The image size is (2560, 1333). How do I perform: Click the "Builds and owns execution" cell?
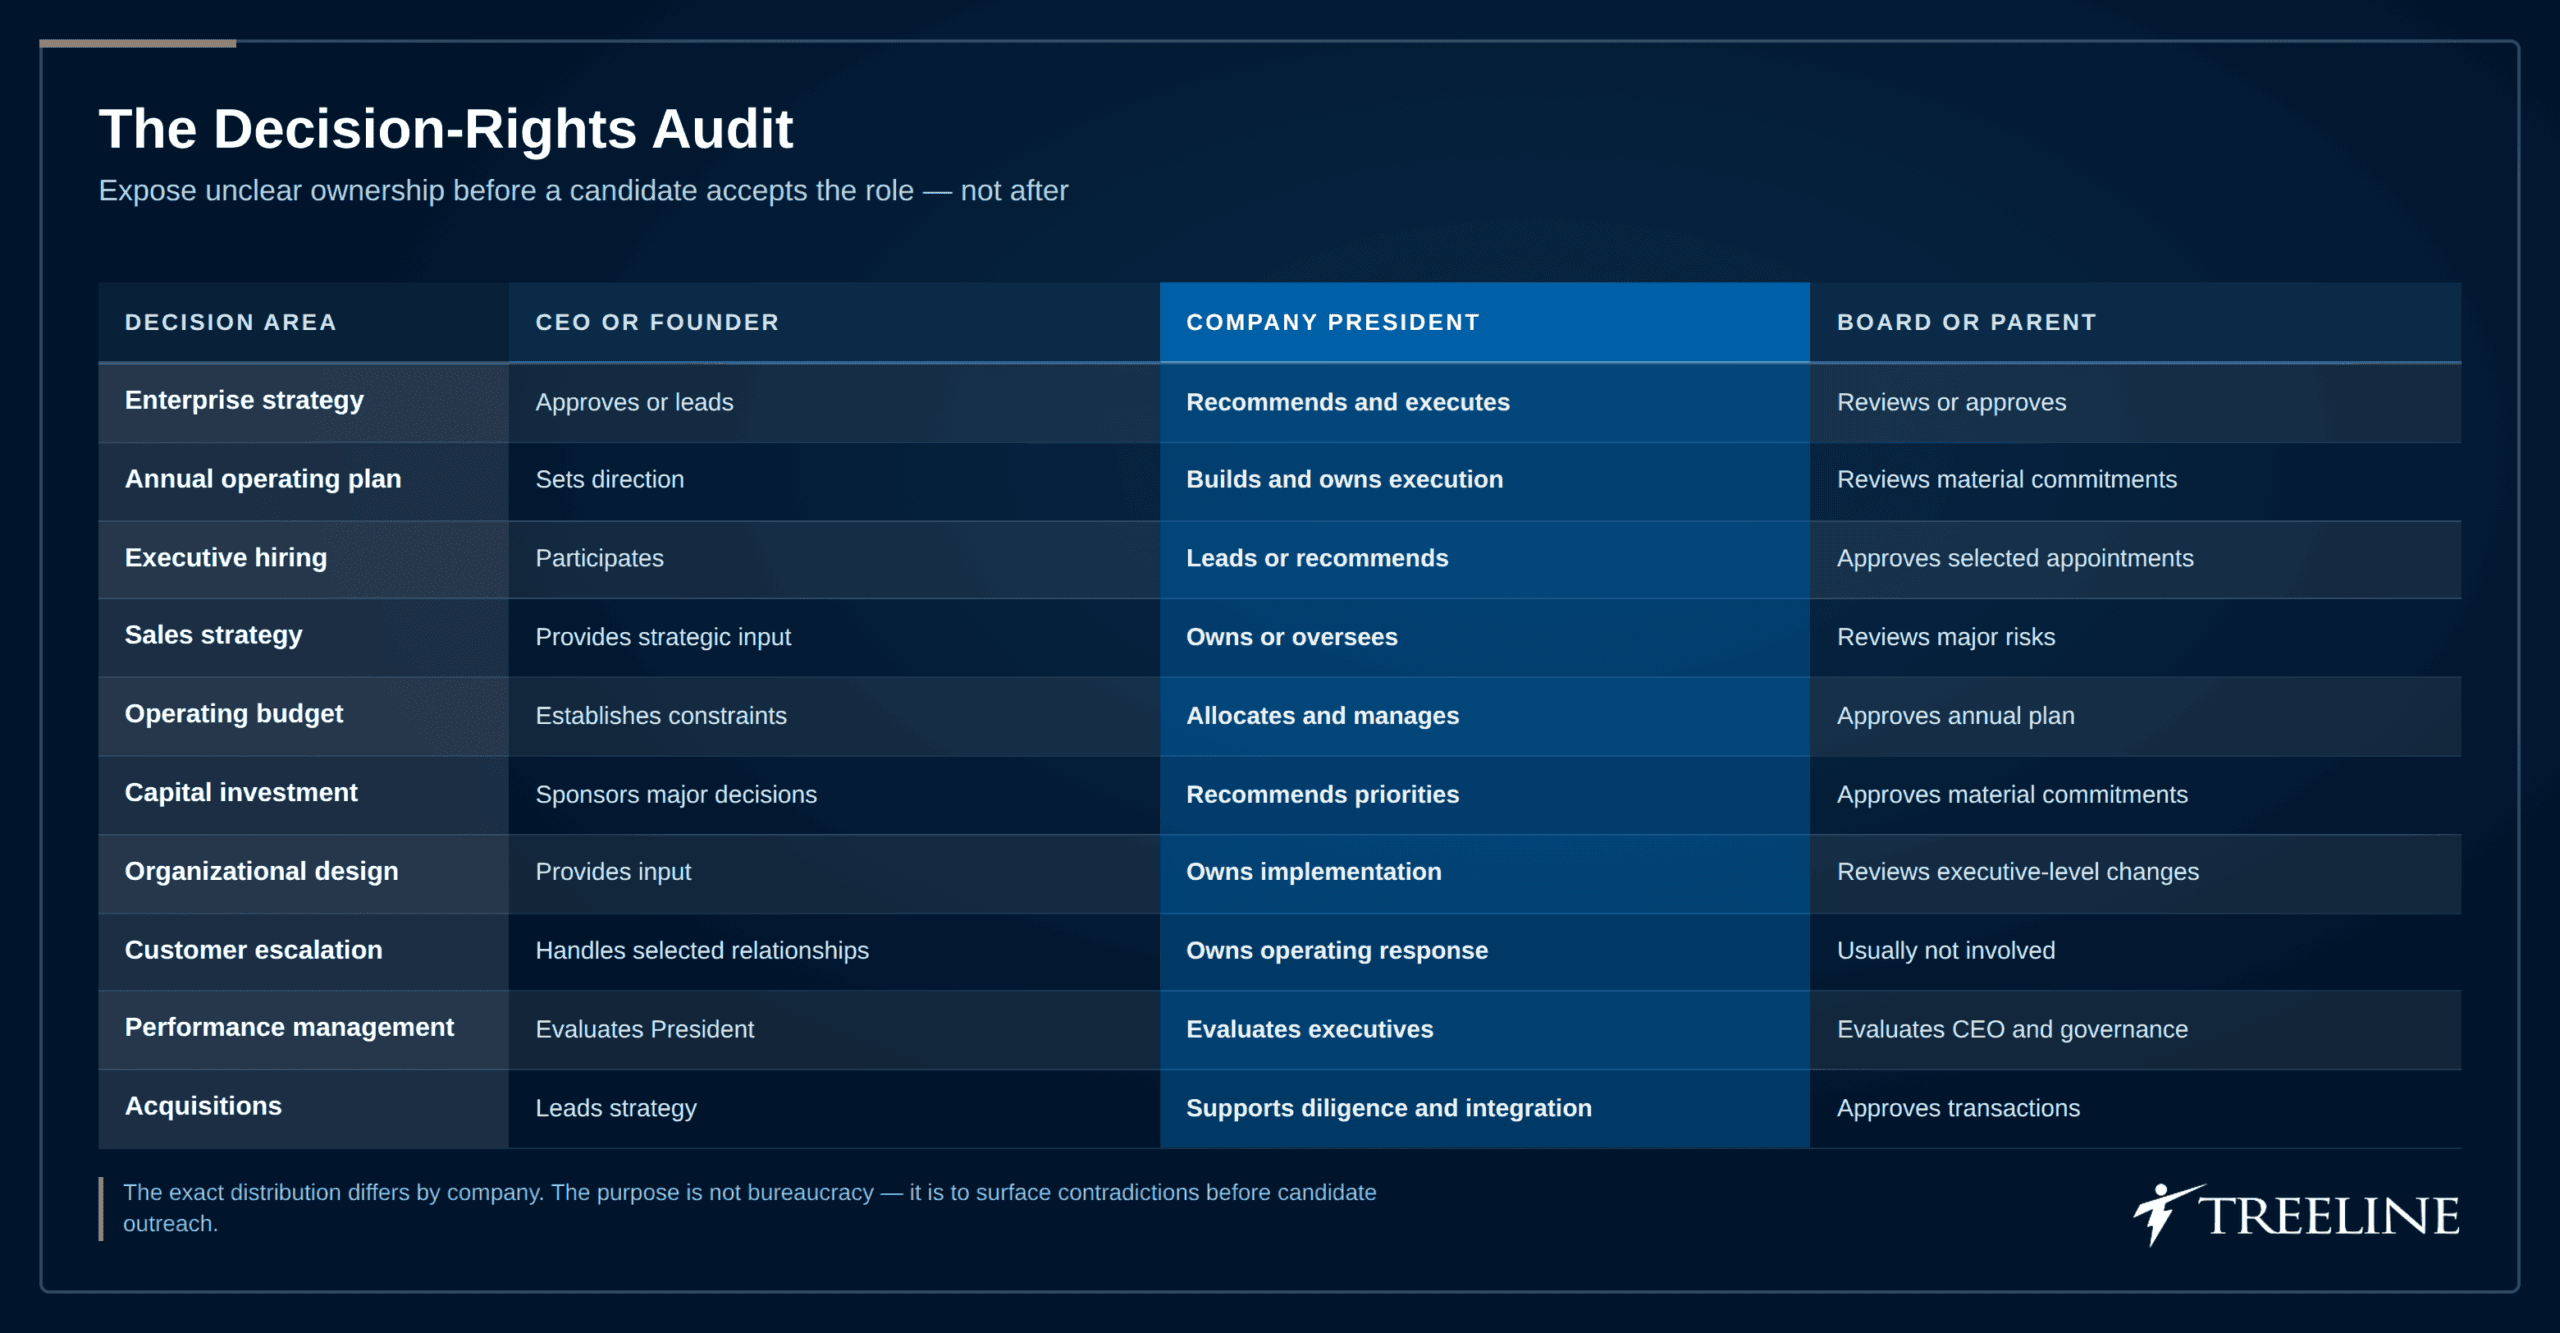click(1485, 480)
